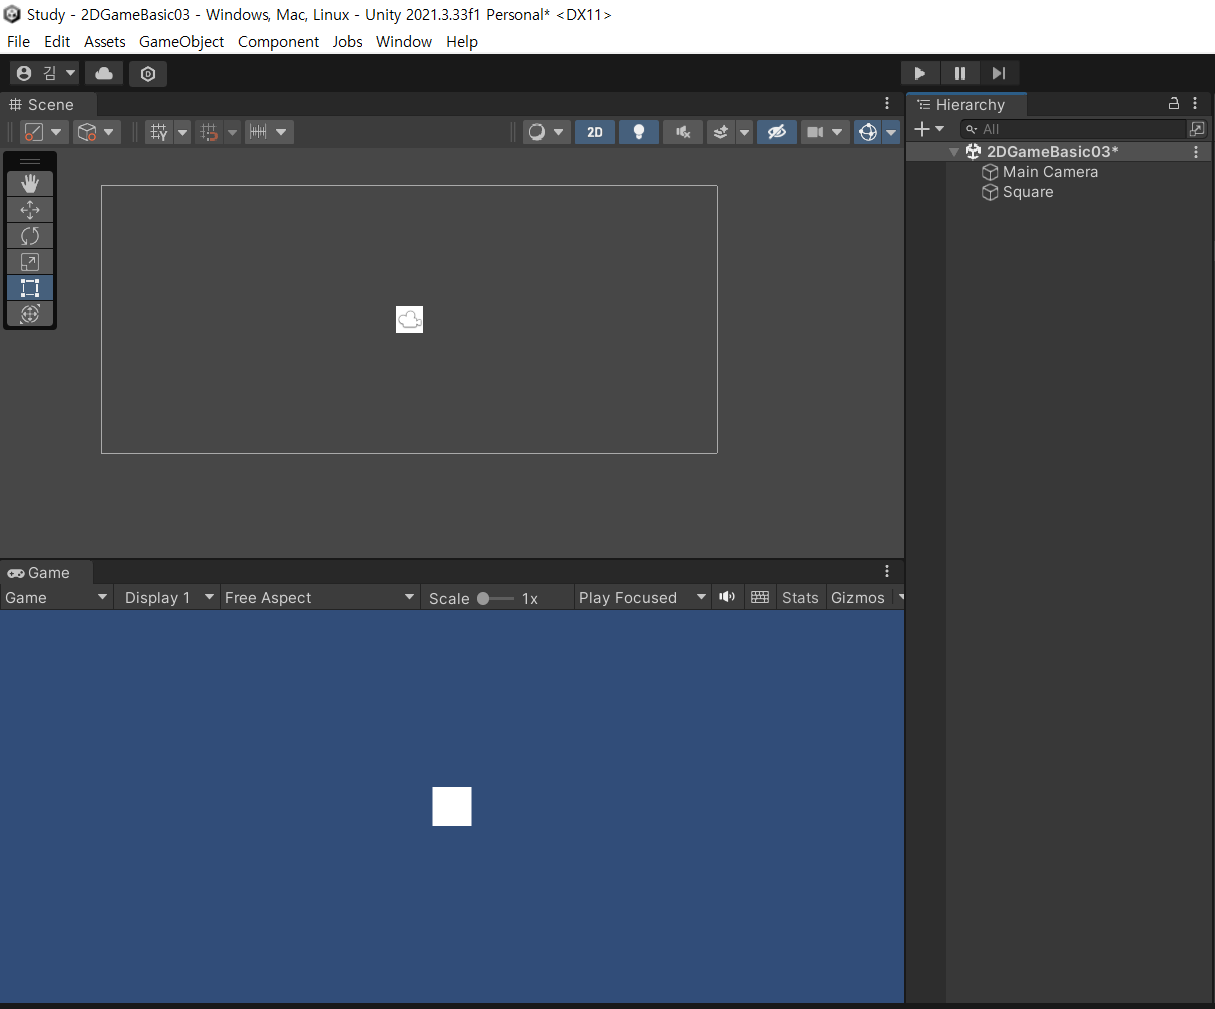Select Main Camera in Hierarchy
This screenshot has height=1009, width=1215.
[1050, 172]
